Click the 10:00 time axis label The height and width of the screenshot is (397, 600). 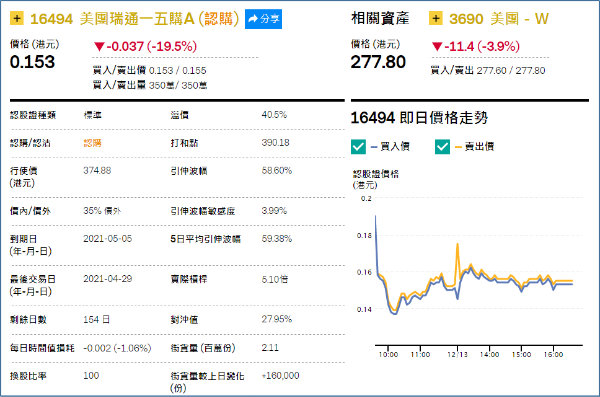[388, 355]
